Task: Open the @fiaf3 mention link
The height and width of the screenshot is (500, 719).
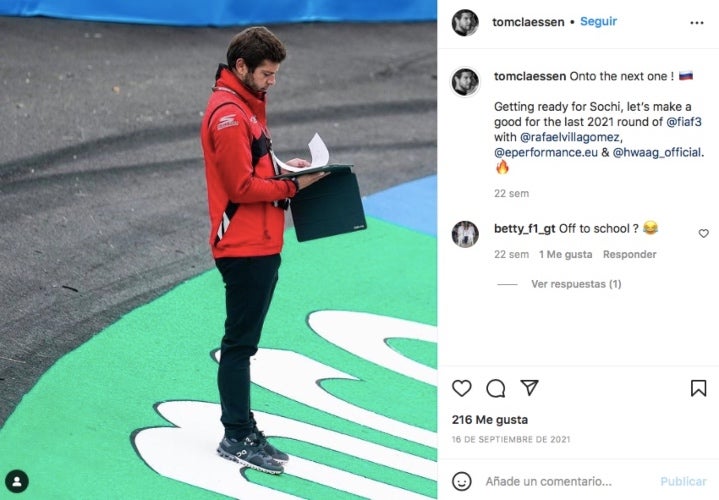Action: [x=684, y=122]
